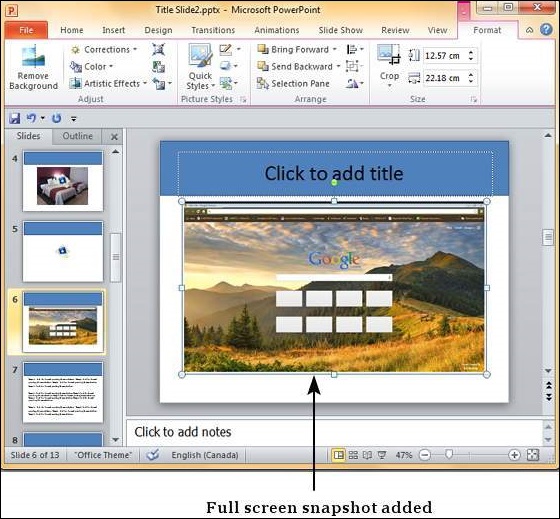Click the Rotate objects icon
This screenshot has width=560, height=519.
point(352,84)
